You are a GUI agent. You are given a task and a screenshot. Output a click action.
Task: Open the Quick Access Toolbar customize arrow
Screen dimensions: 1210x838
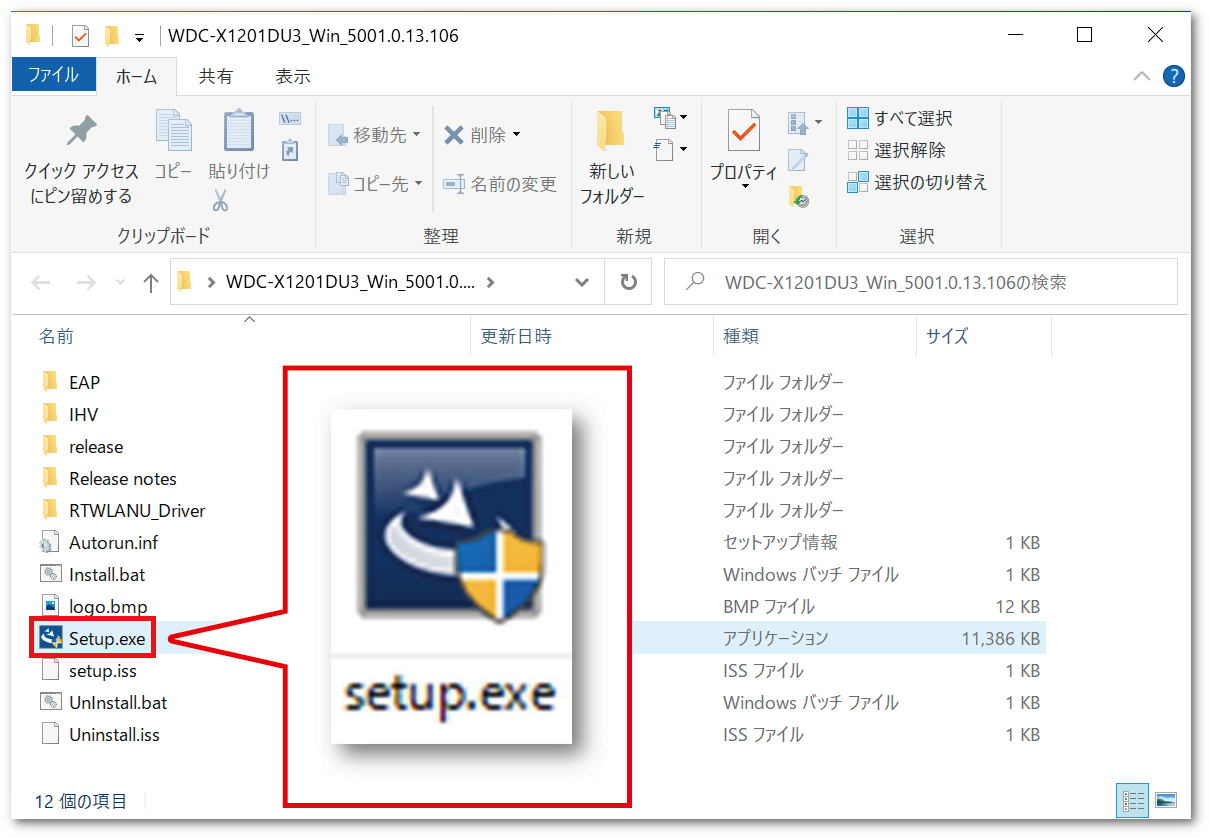click(x=139, y=37)
